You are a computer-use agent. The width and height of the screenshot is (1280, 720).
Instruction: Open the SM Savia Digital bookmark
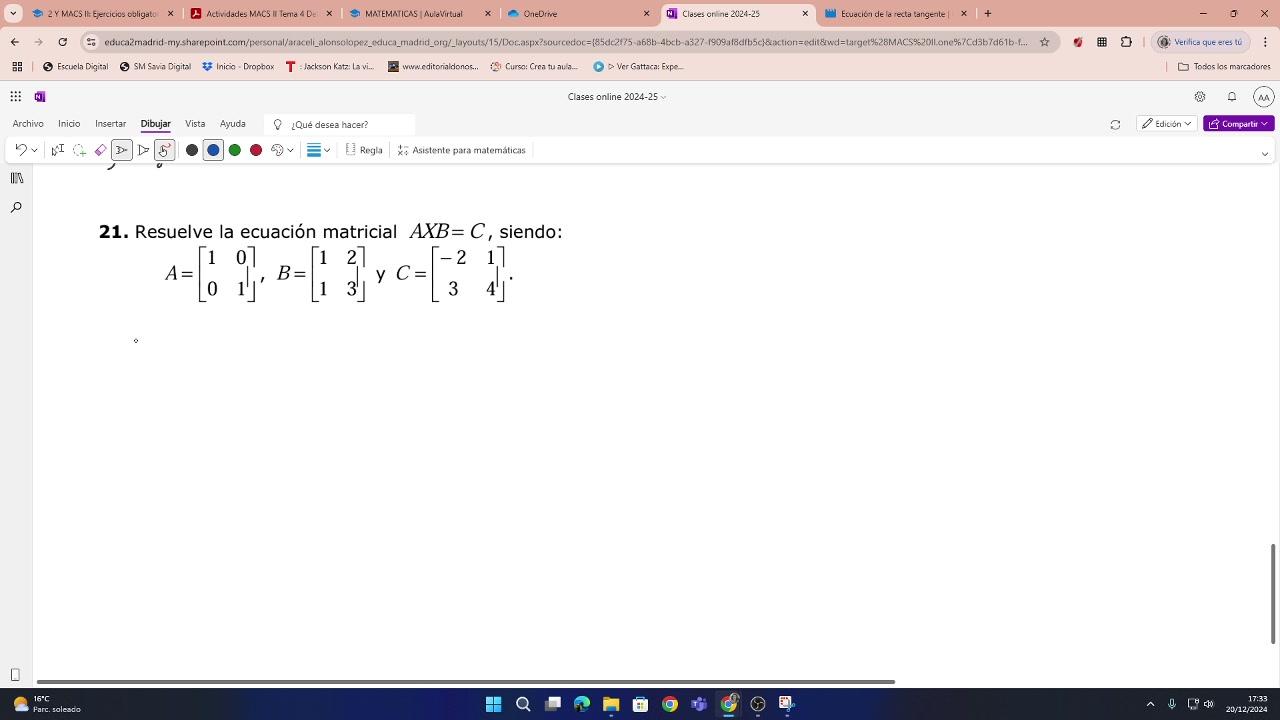click(155, 67)
